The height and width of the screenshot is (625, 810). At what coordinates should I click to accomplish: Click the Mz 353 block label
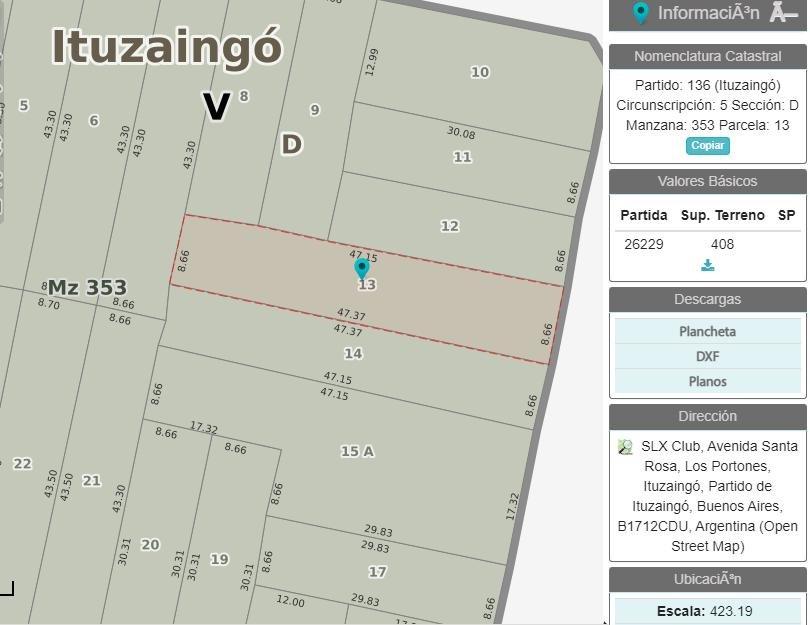88,287
